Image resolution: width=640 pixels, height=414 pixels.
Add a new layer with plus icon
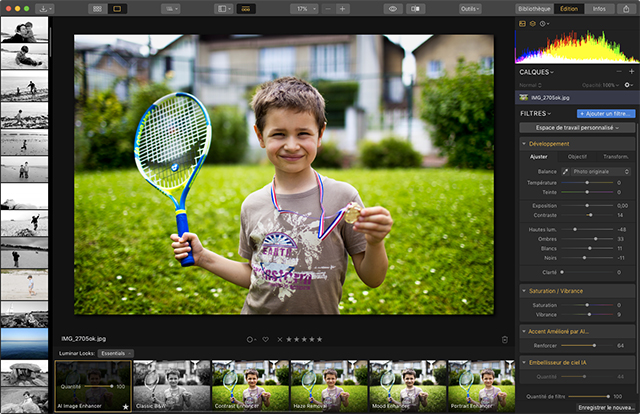(631, 72)
